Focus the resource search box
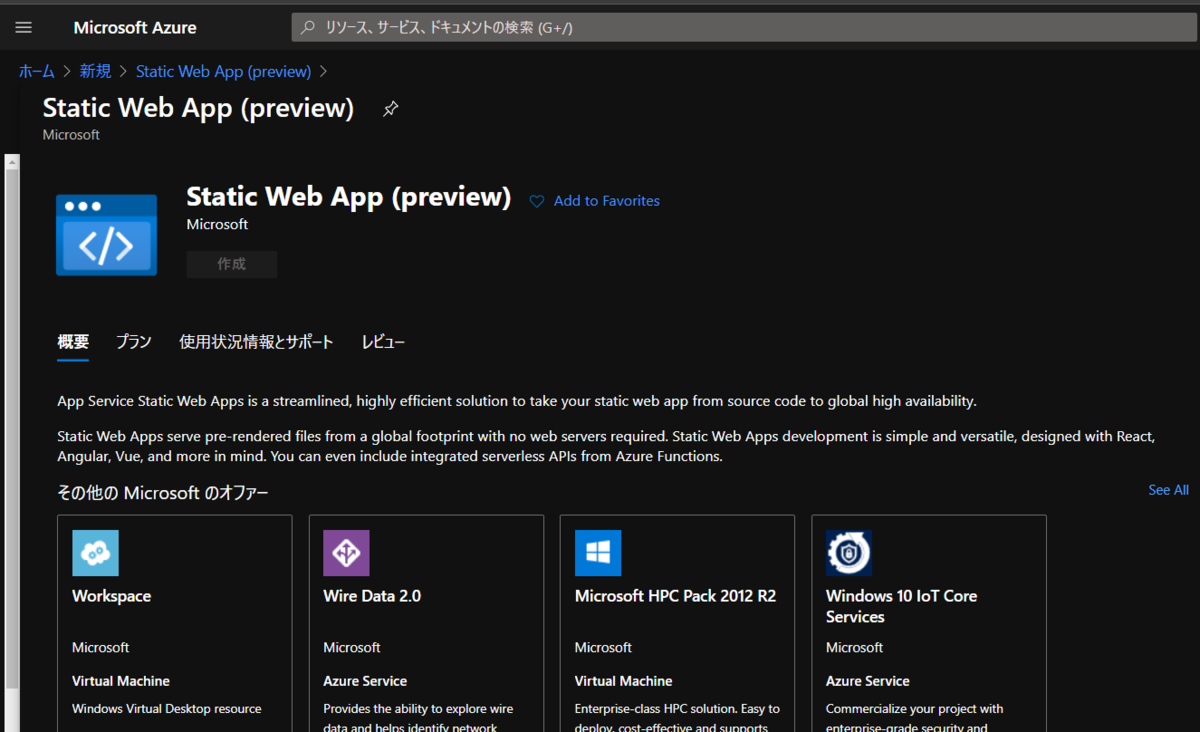The width and height of the screenshot is (1200, 732). 744,28
